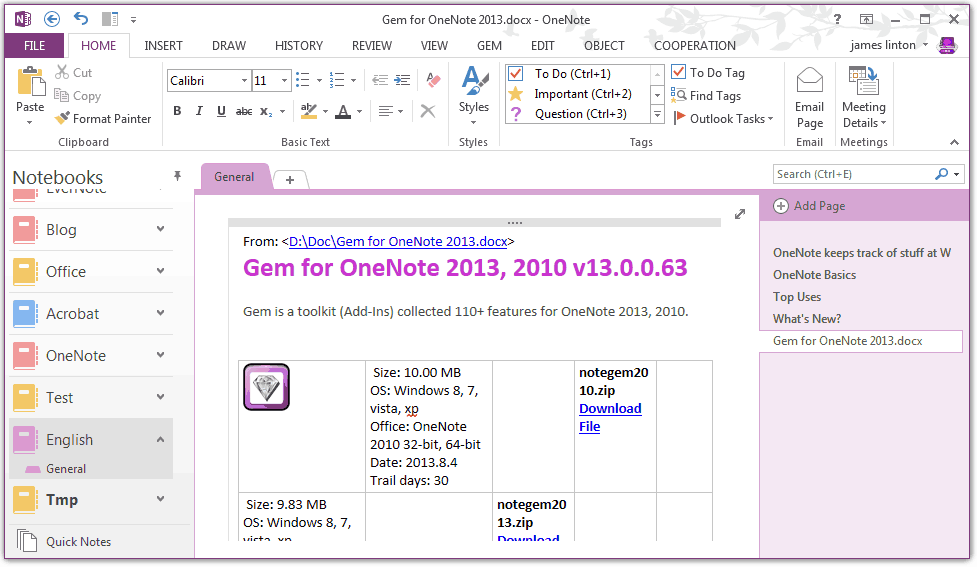Click the Find Tags icon

click(x=679, y=95)
